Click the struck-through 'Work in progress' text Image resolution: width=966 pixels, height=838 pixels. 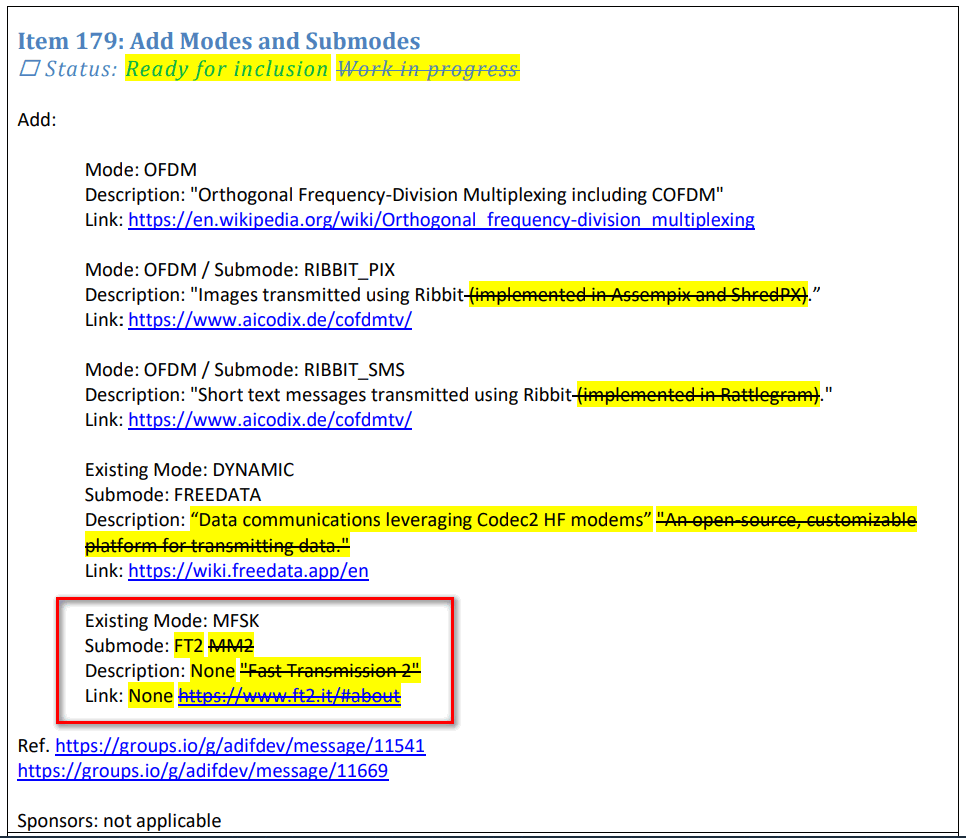coord(428,69)
